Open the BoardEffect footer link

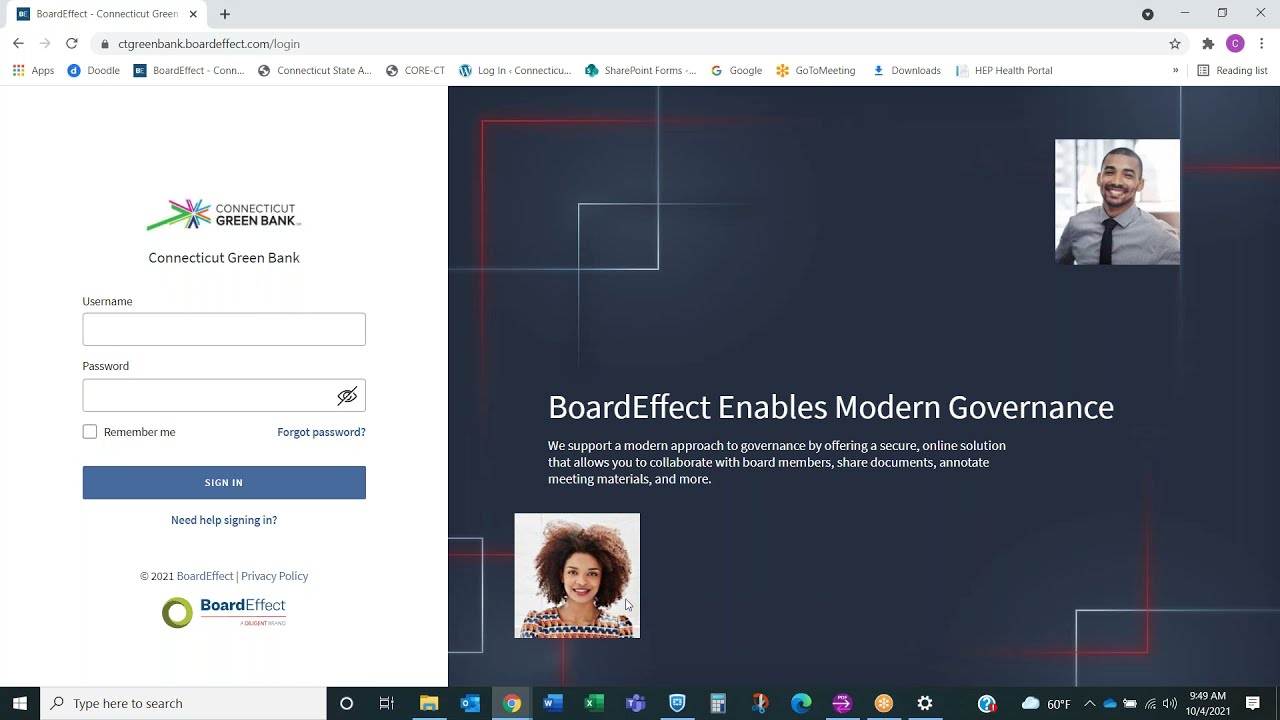coord(205,576)
